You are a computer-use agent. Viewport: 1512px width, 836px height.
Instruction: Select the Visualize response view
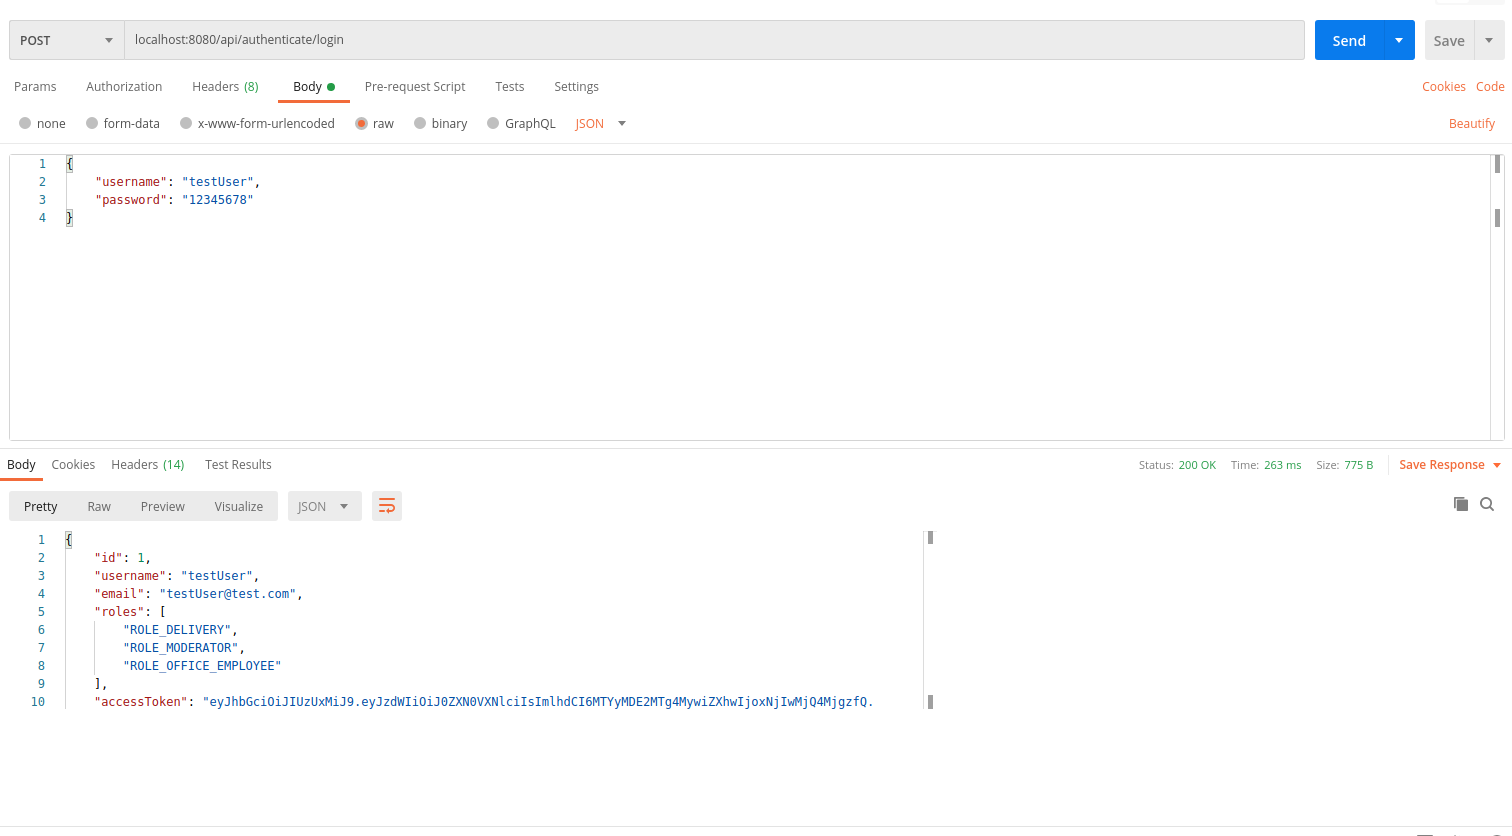point(239,506)
